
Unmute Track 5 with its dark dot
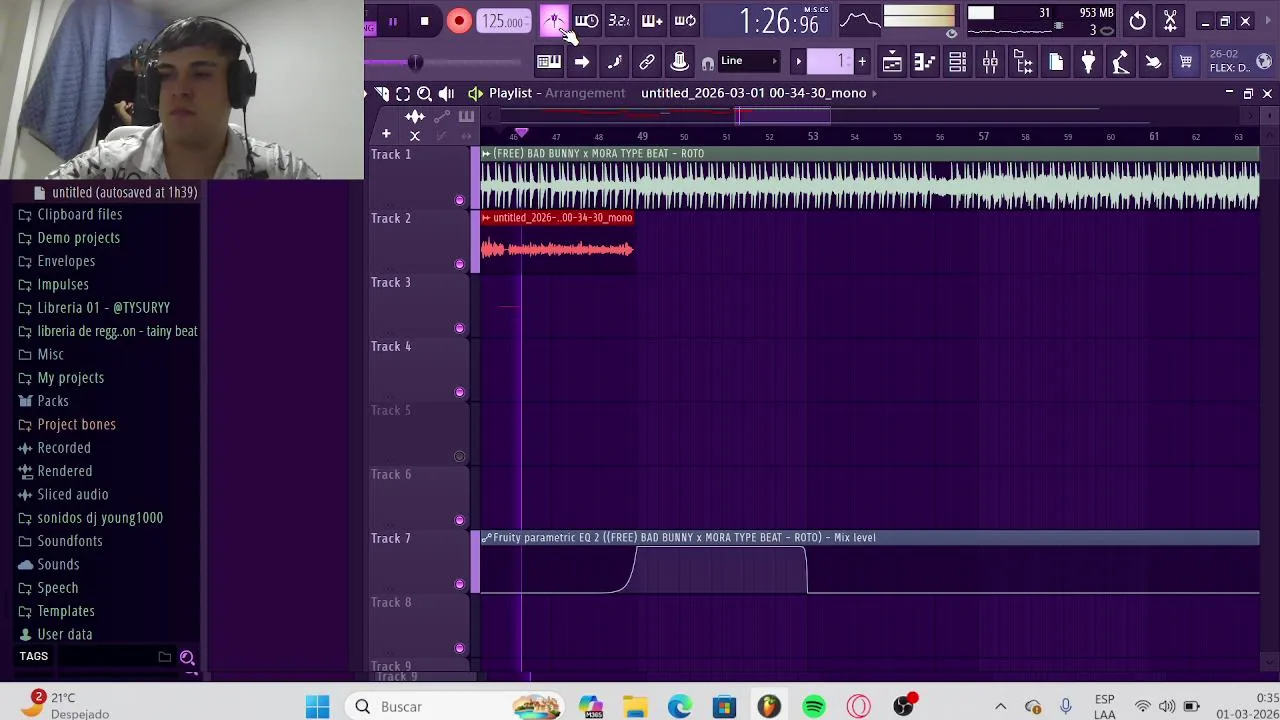coord(459,456)
